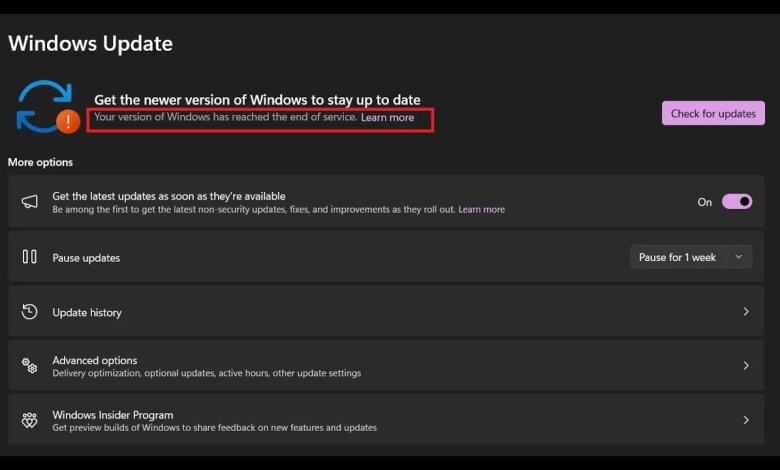Click the Windows Update page title
Screen dimensions: 780x470
pos(91,44)
